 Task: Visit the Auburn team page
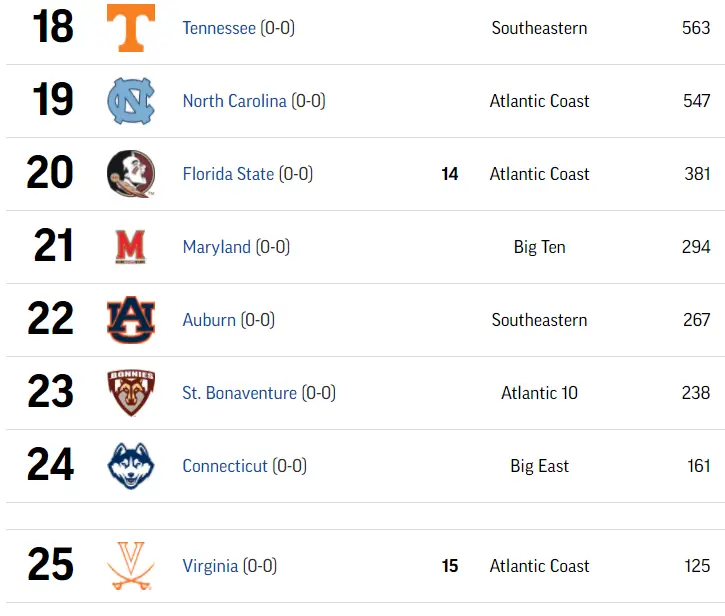click(x=209, y=320)
